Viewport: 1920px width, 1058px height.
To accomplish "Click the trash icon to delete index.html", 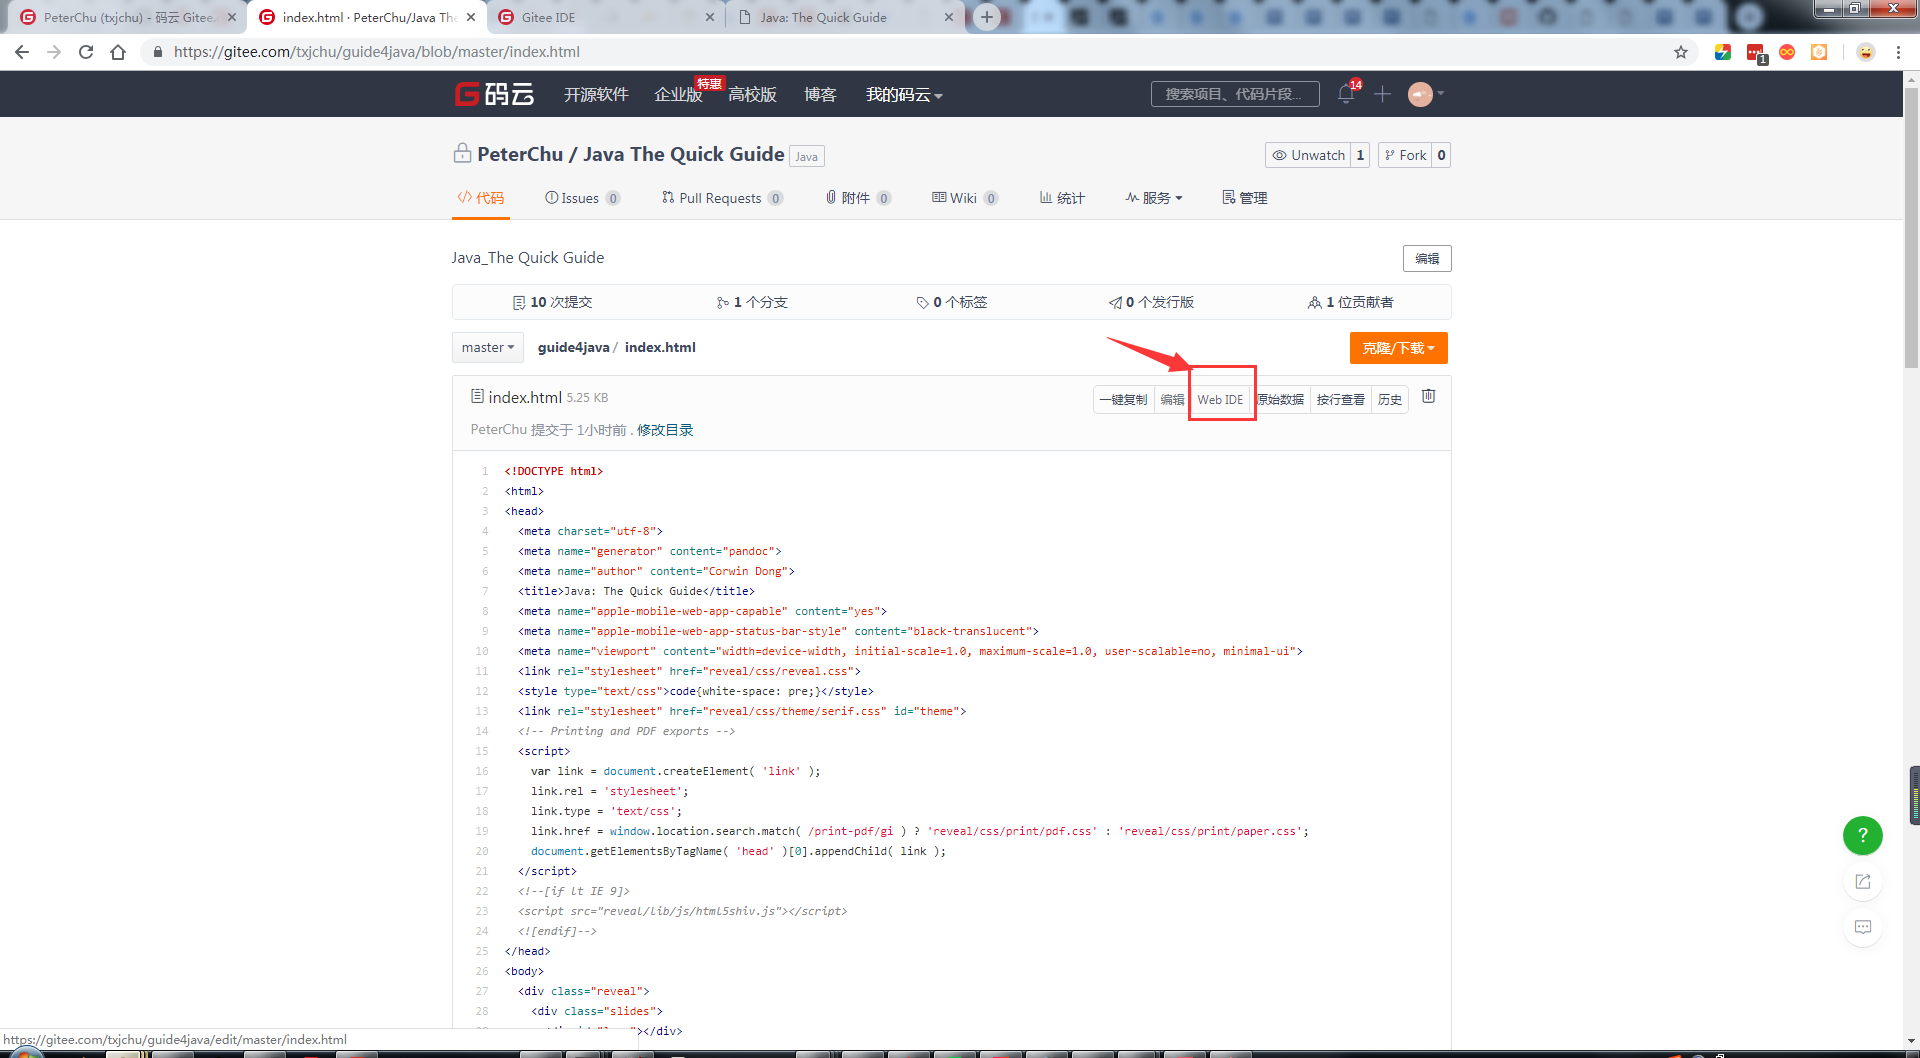I will click(x=1428, y=396).
